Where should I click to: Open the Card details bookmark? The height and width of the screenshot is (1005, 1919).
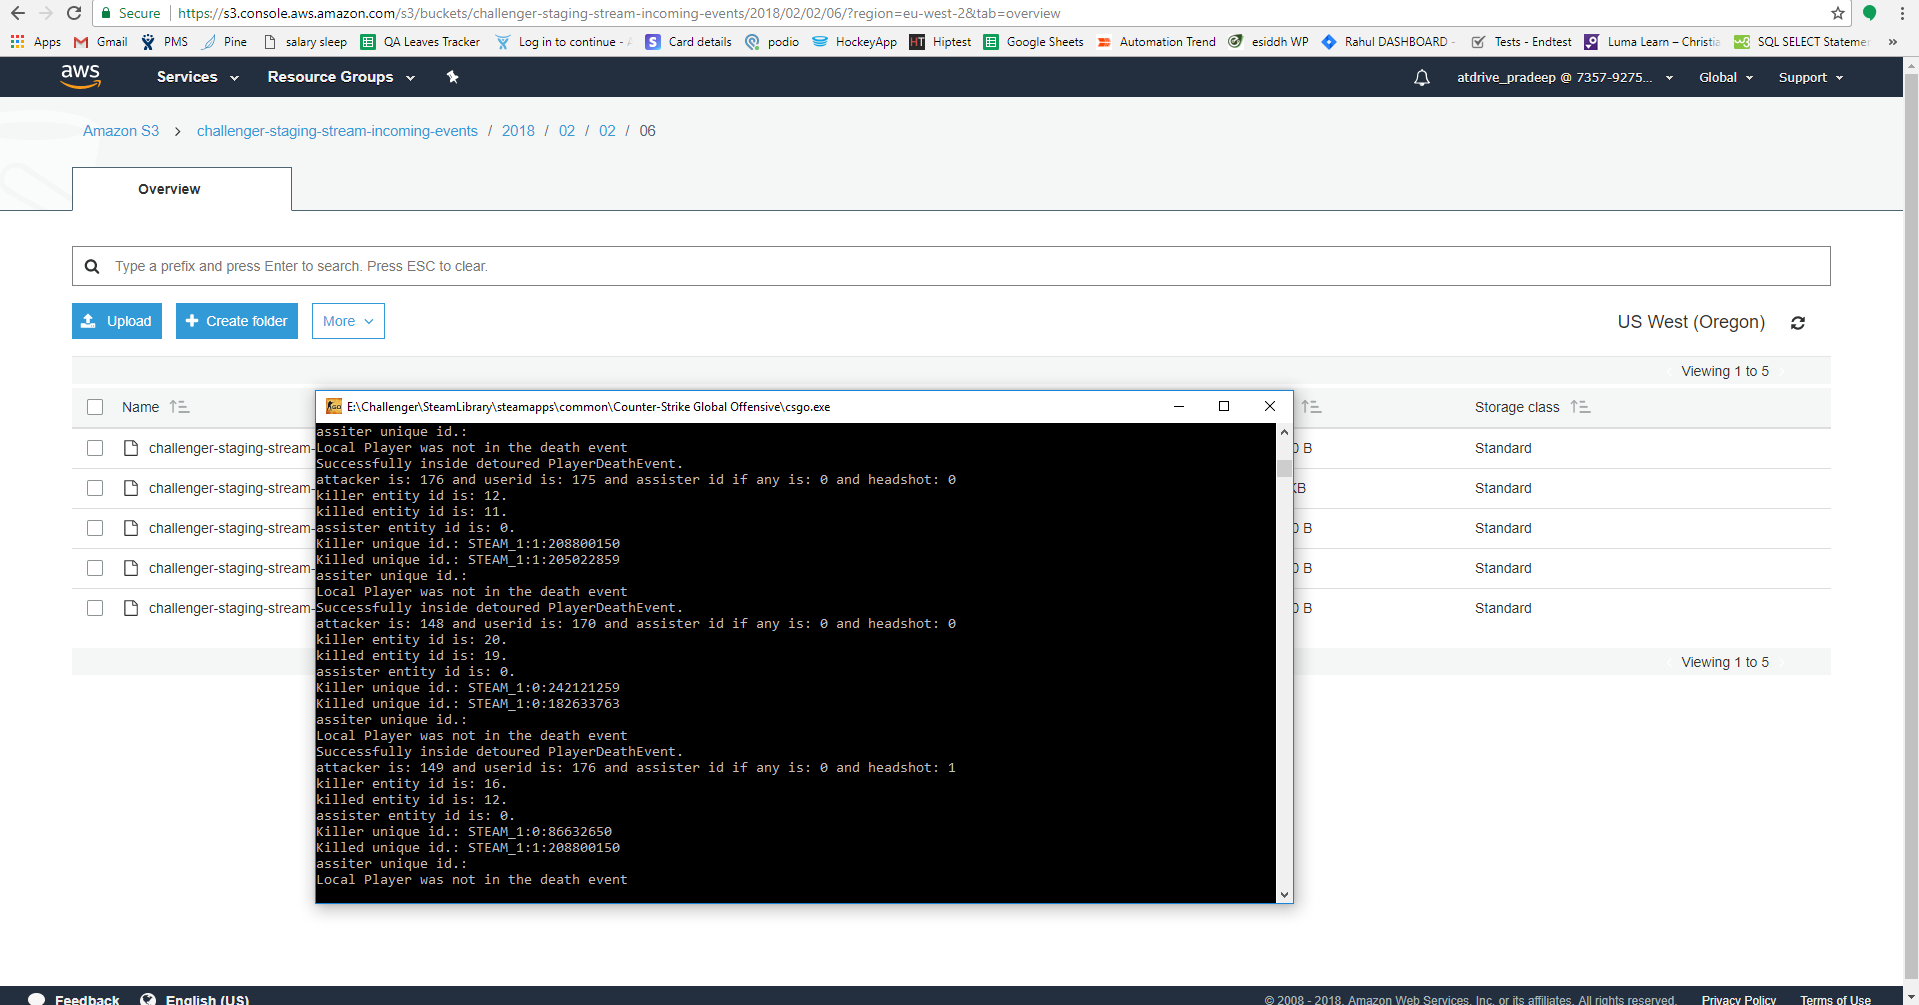688,42
